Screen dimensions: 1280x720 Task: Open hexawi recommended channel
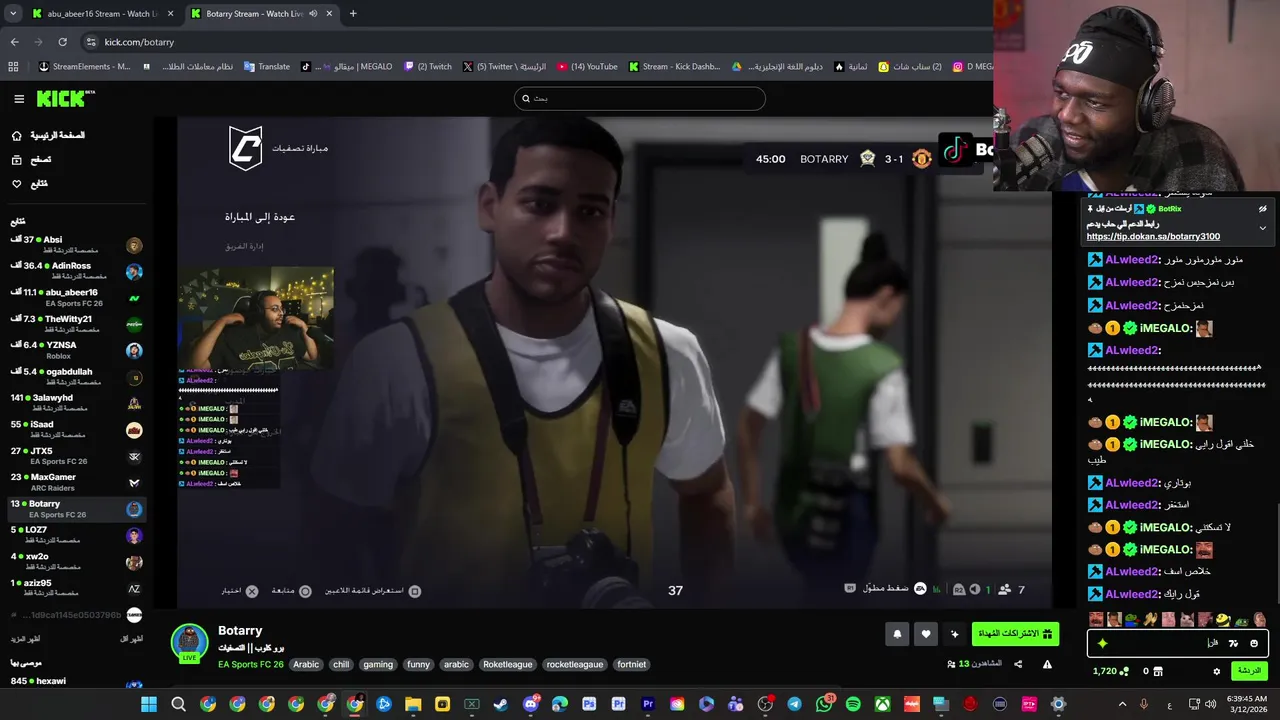click(75, 682)
